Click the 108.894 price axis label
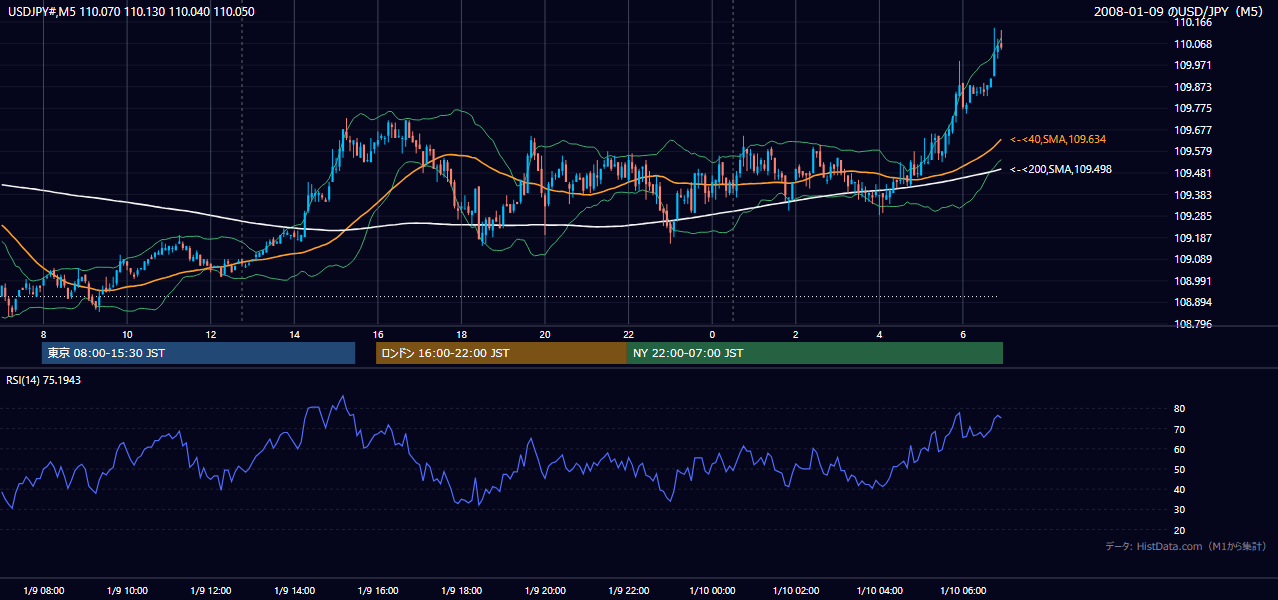Screen dimensions: 1278x600 (x=1193, y=303)
